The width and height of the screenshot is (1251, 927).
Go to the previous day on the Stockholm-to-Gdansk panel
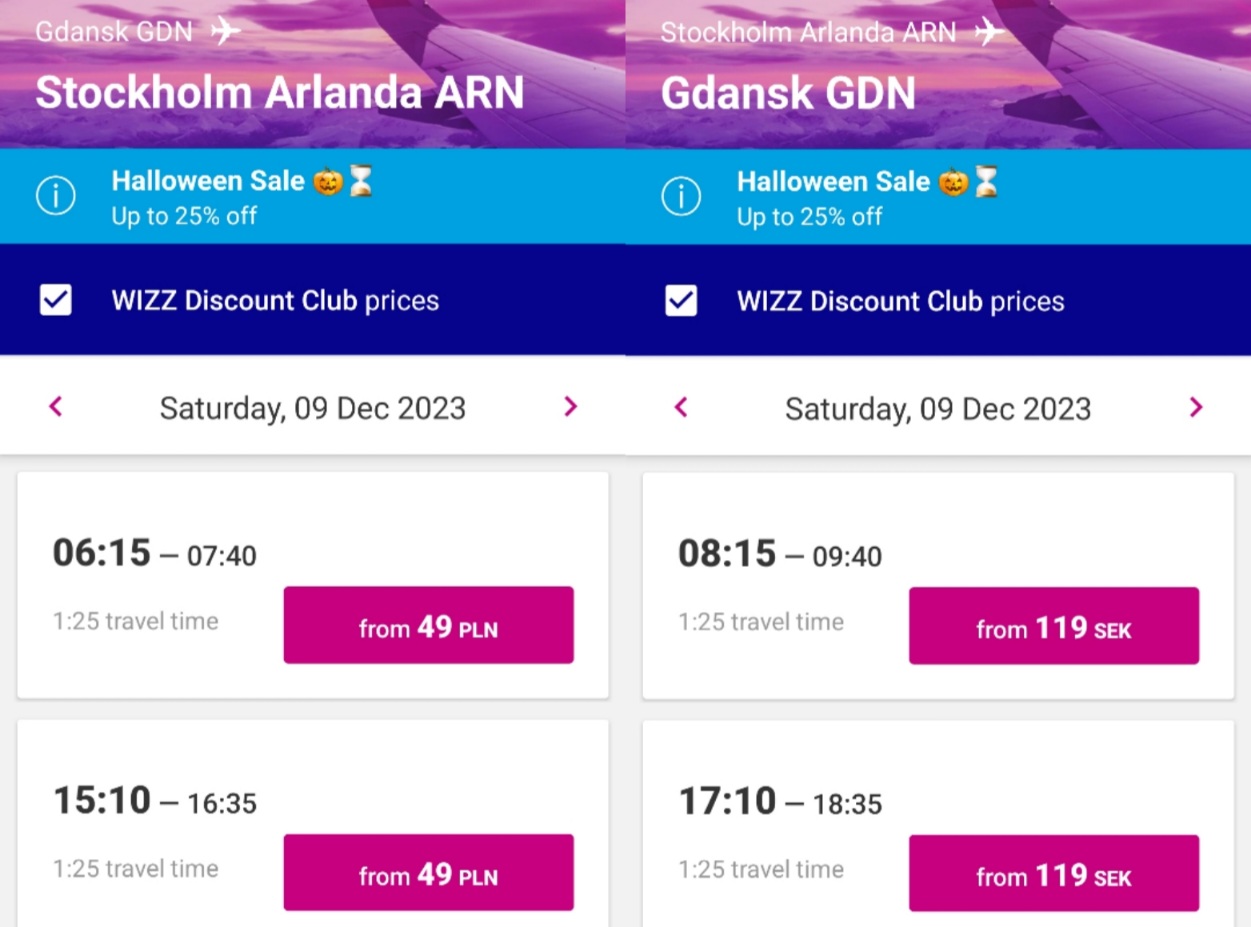[682, 407]
